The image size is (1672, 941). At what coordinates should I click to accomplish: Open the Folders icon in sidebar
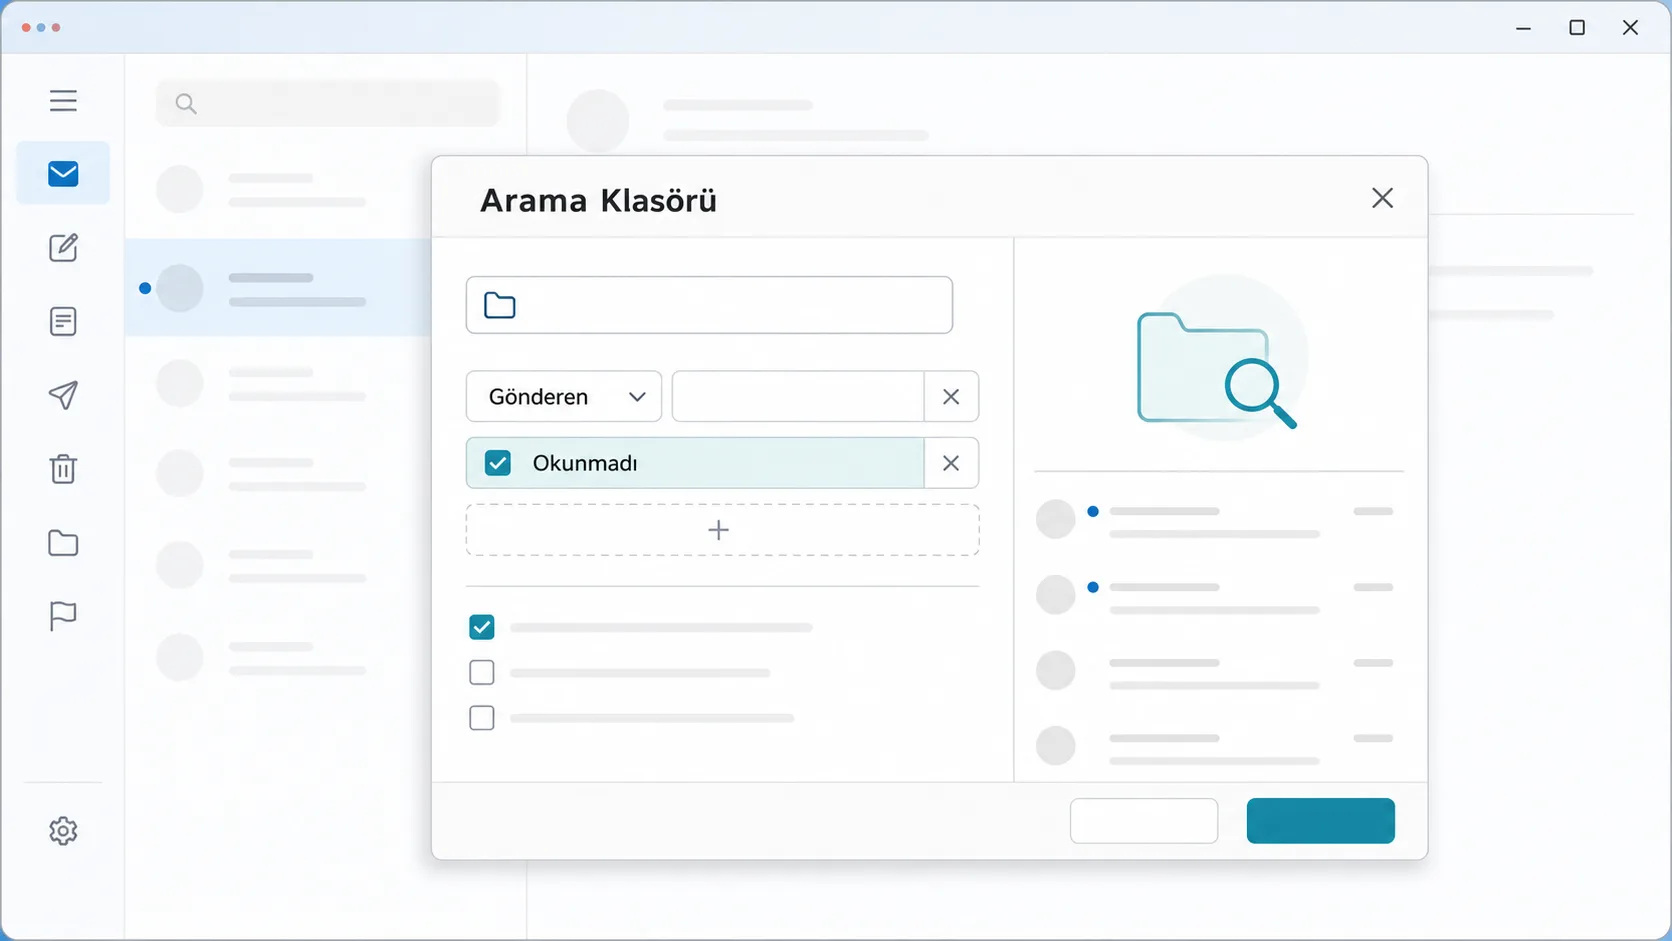coord(63,542)
